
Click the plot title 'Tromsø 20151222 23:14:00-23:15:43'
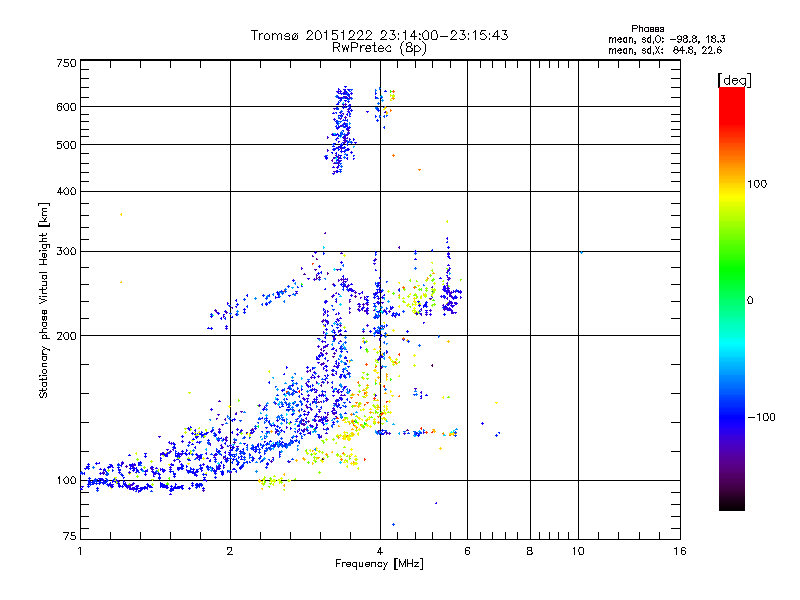(x=379, y=35)
